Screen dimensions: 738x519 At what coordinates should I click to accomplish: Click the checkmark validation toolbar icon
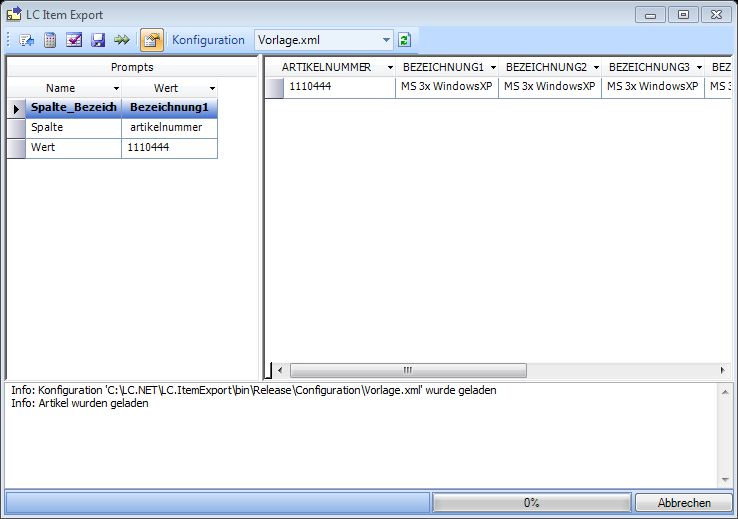74,40
